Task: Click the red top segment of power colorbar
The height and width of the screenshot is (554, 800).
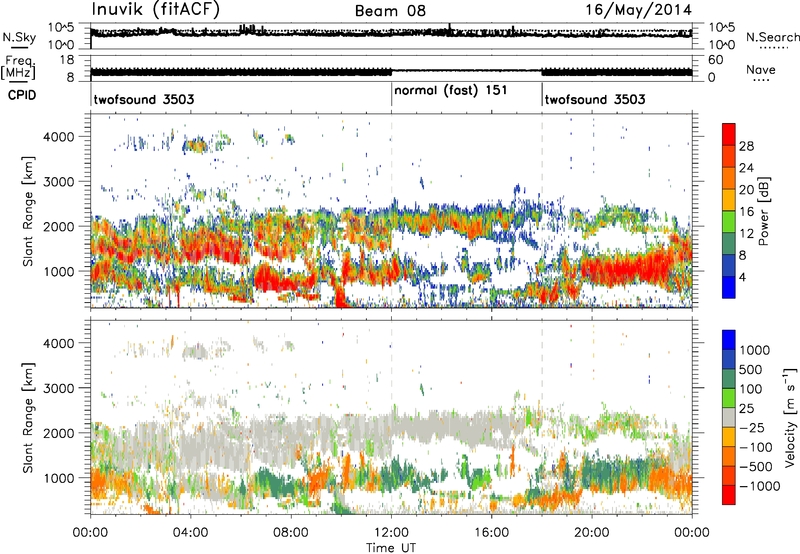Action: click(x=729, y=134)
